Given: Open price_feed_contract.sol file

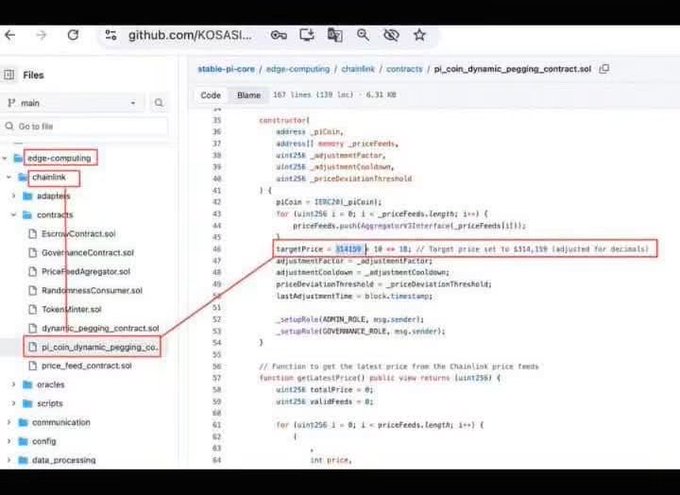Looking at the screenshot, I should tap(86, 366).
